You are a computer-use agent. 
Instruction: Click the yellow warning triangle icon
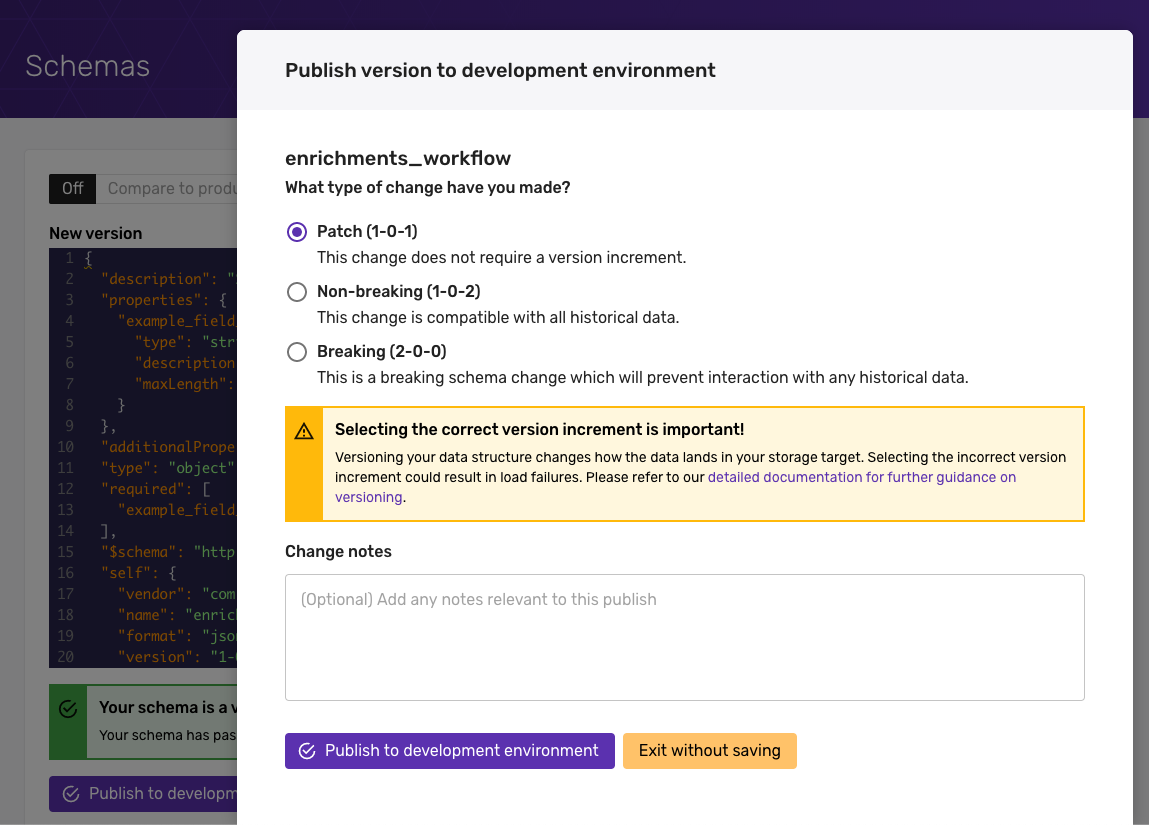pos(304,432)
